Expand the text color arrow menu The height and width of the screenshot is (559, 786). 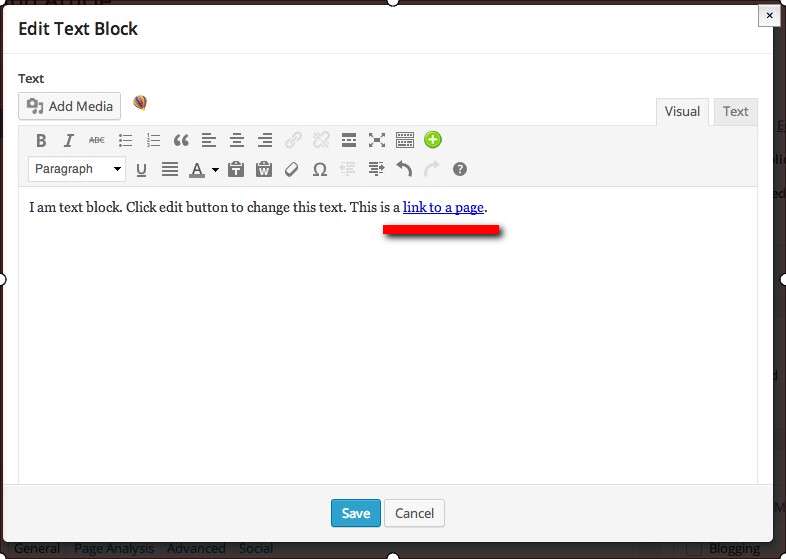pyautogui.click(x=215, y=170)
